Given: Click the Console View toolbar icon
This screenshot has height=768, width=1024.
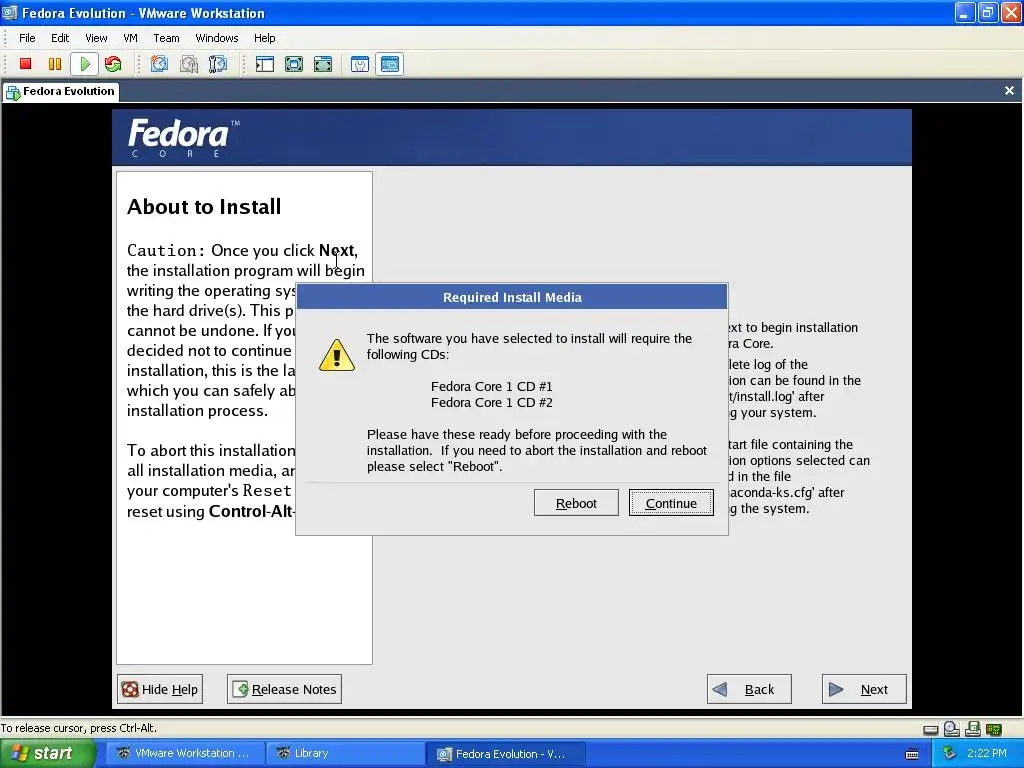Looking at the screenshot, I should pos(390,64).
